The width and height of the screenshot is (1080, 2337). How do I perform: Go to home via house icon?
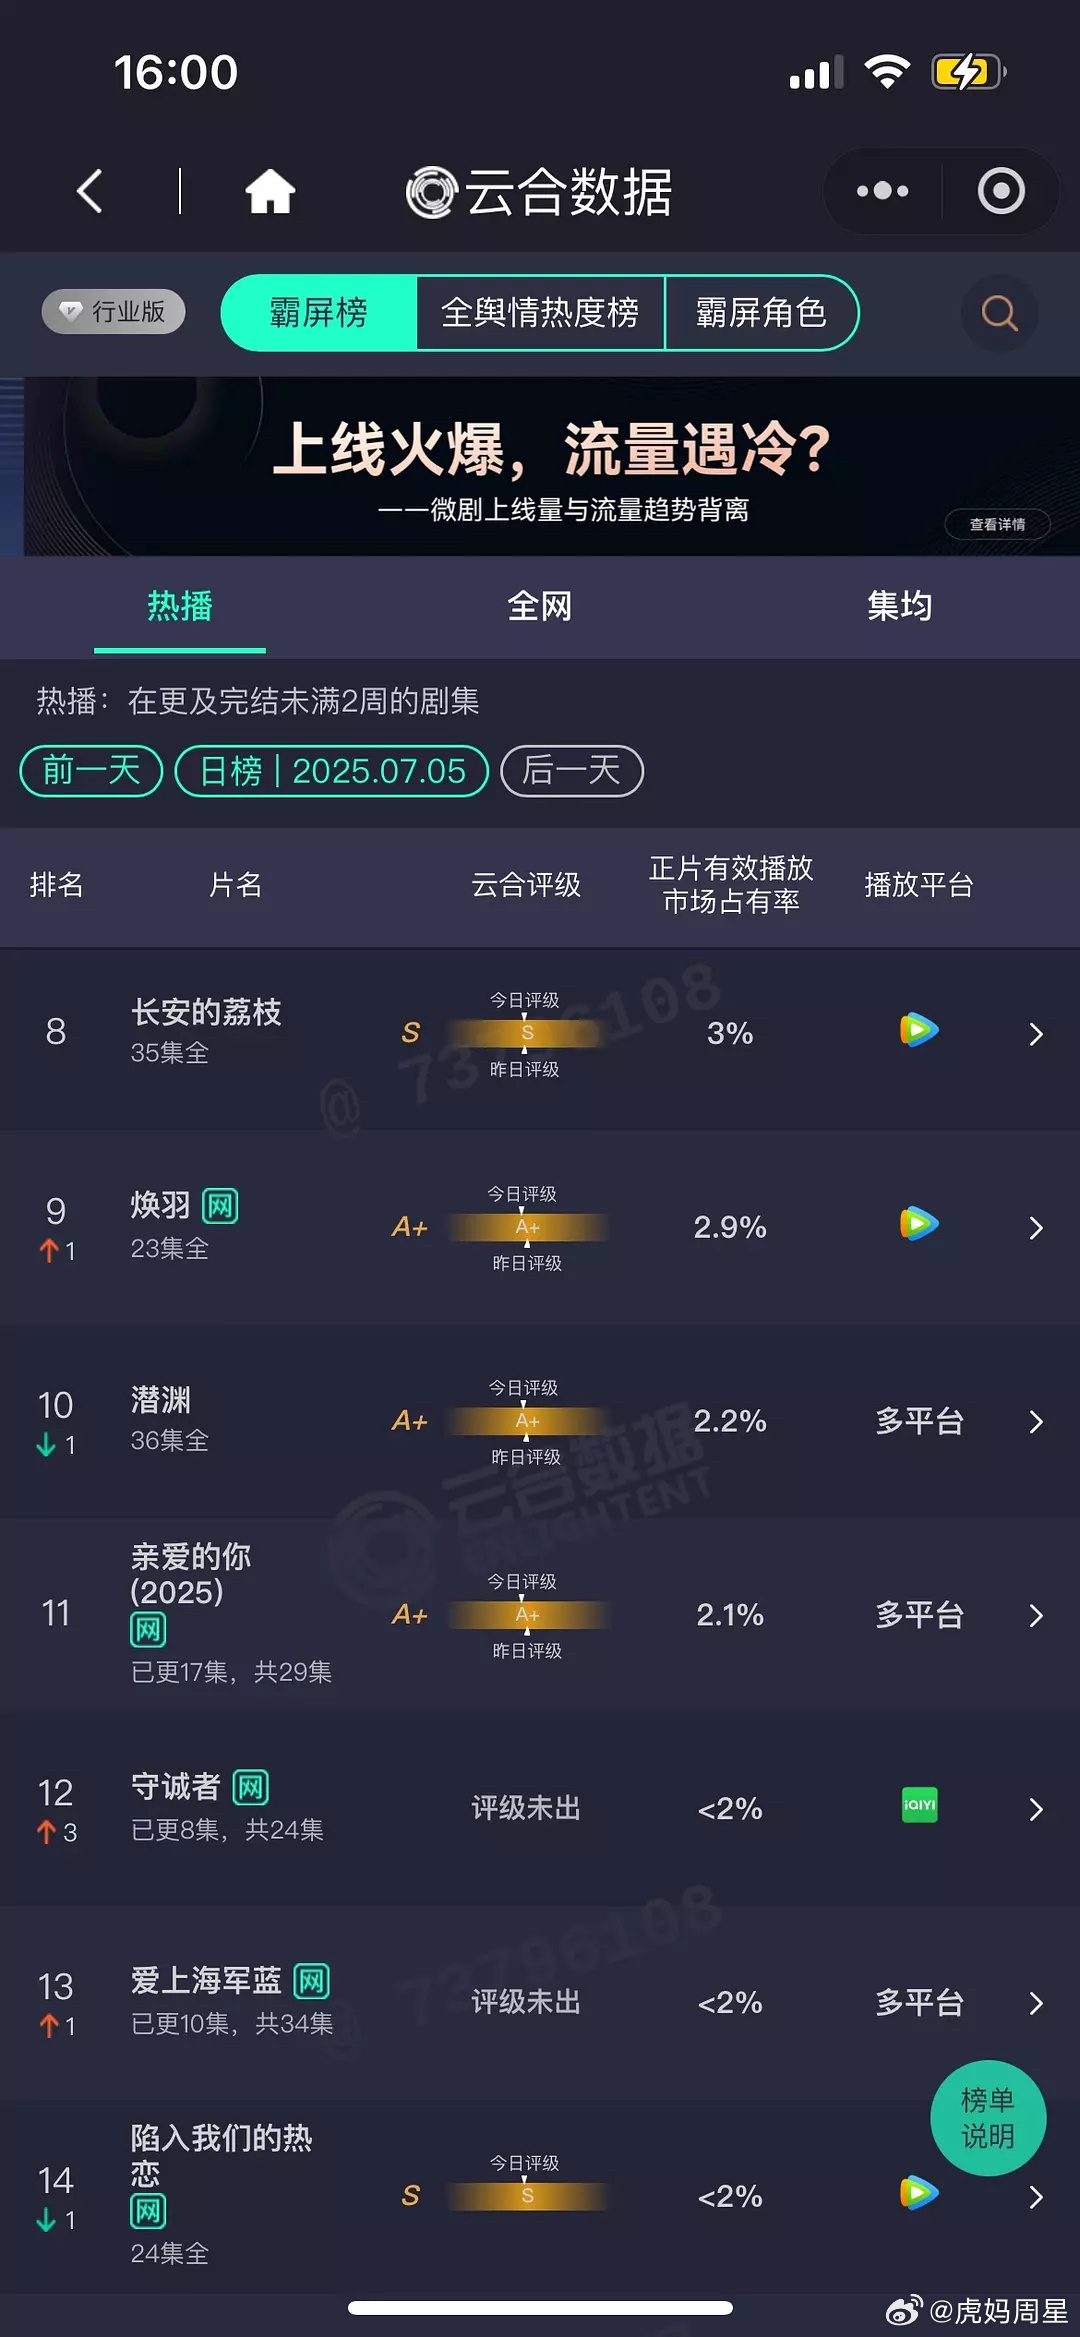pyautogui.click(x=270, y=191)
